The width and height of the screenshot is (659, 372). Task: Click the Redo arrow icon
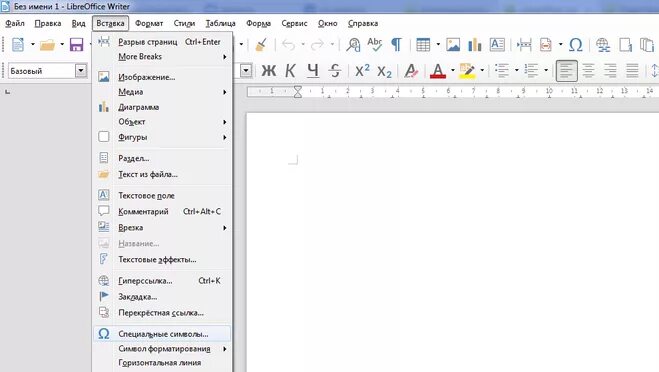317,45
